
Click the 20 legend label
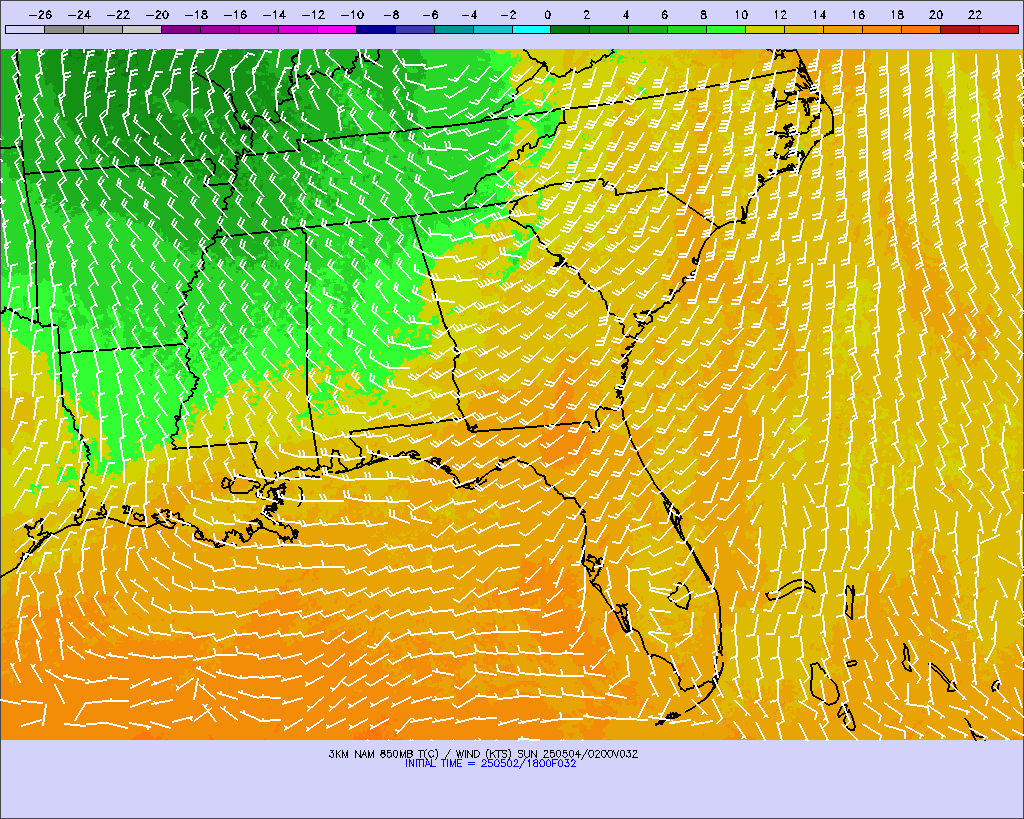coord(936,15)
